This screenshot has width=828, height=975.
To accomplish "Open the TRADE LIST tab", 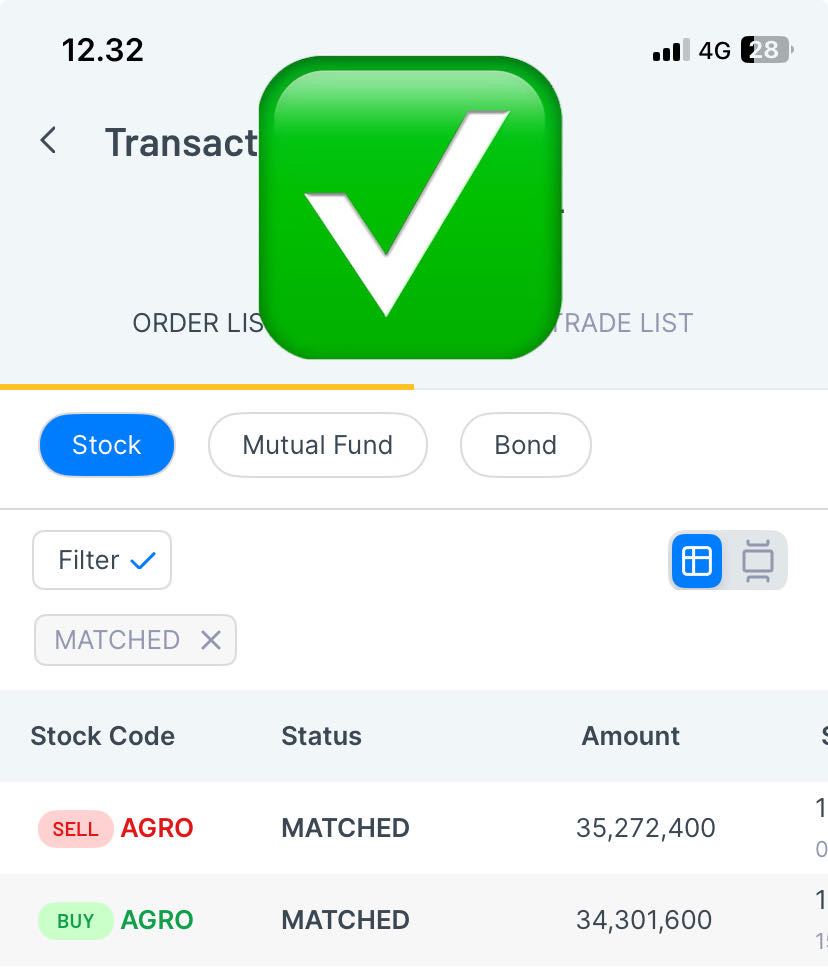I will pos(622,323).
